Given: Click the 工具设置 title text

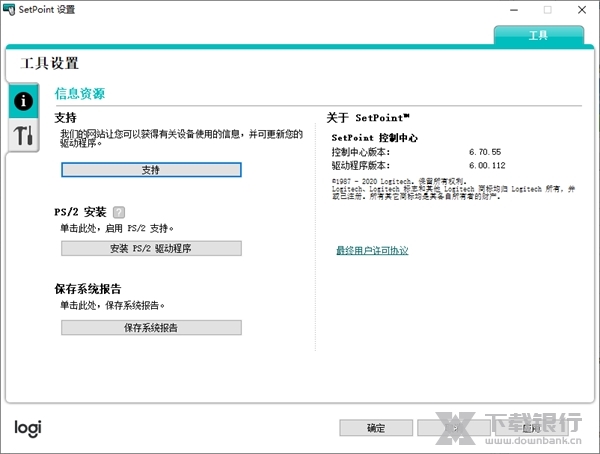Looking at the screenshot, I should [x=49, y=64].
